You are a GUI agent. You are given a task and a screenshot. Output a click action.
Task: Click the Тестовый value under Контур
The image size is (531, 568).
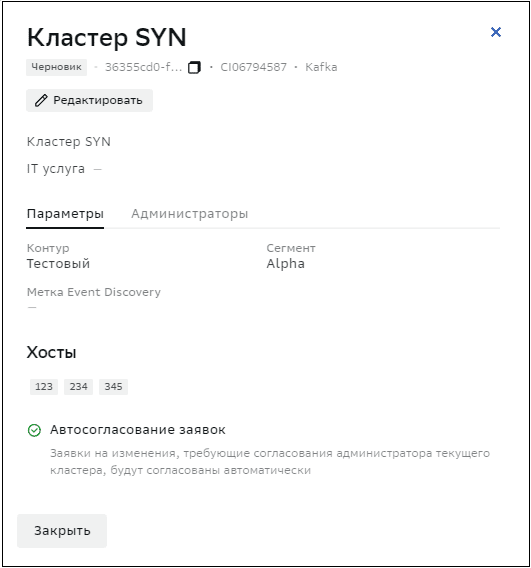click(x=58, y=263)
